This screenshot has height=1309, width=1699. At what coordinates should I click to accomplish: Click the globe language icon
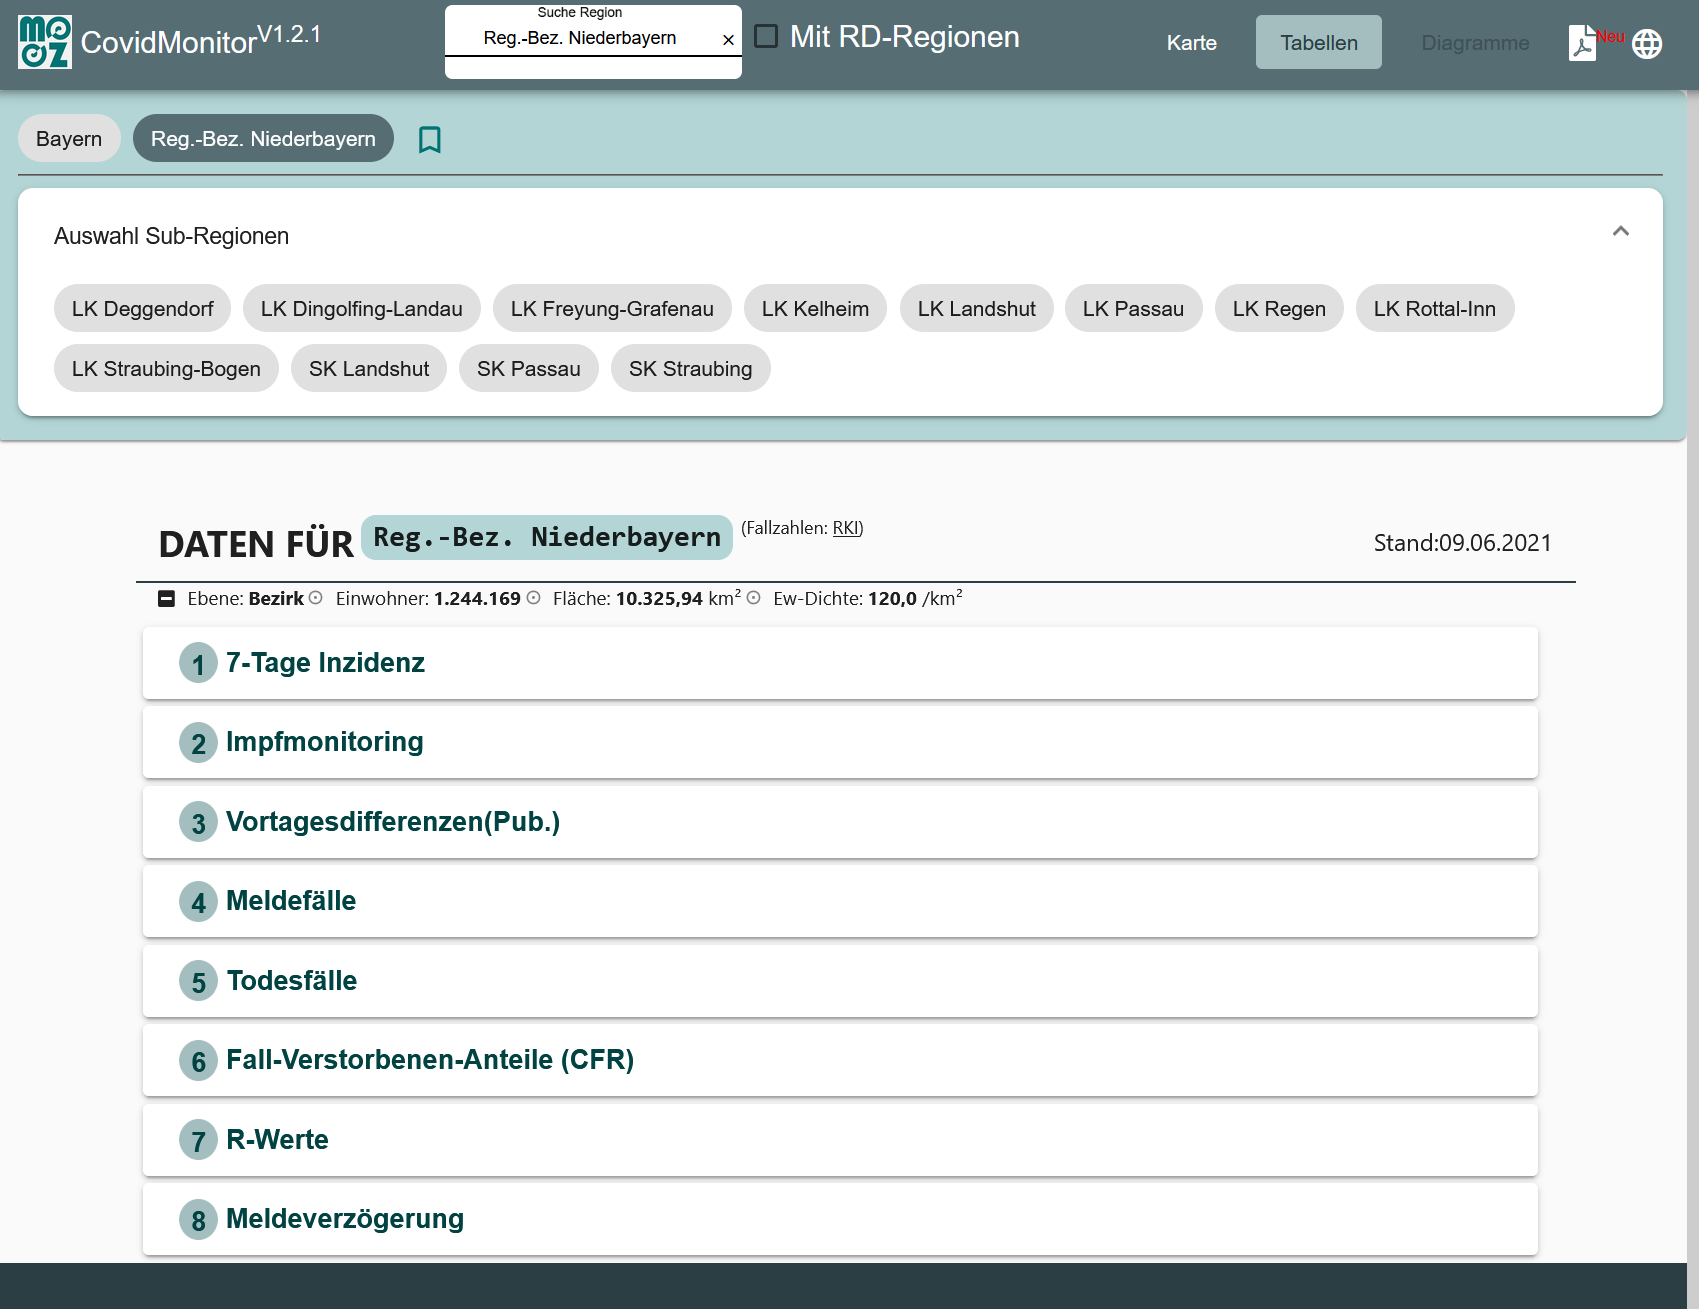tap(1647, 44)
